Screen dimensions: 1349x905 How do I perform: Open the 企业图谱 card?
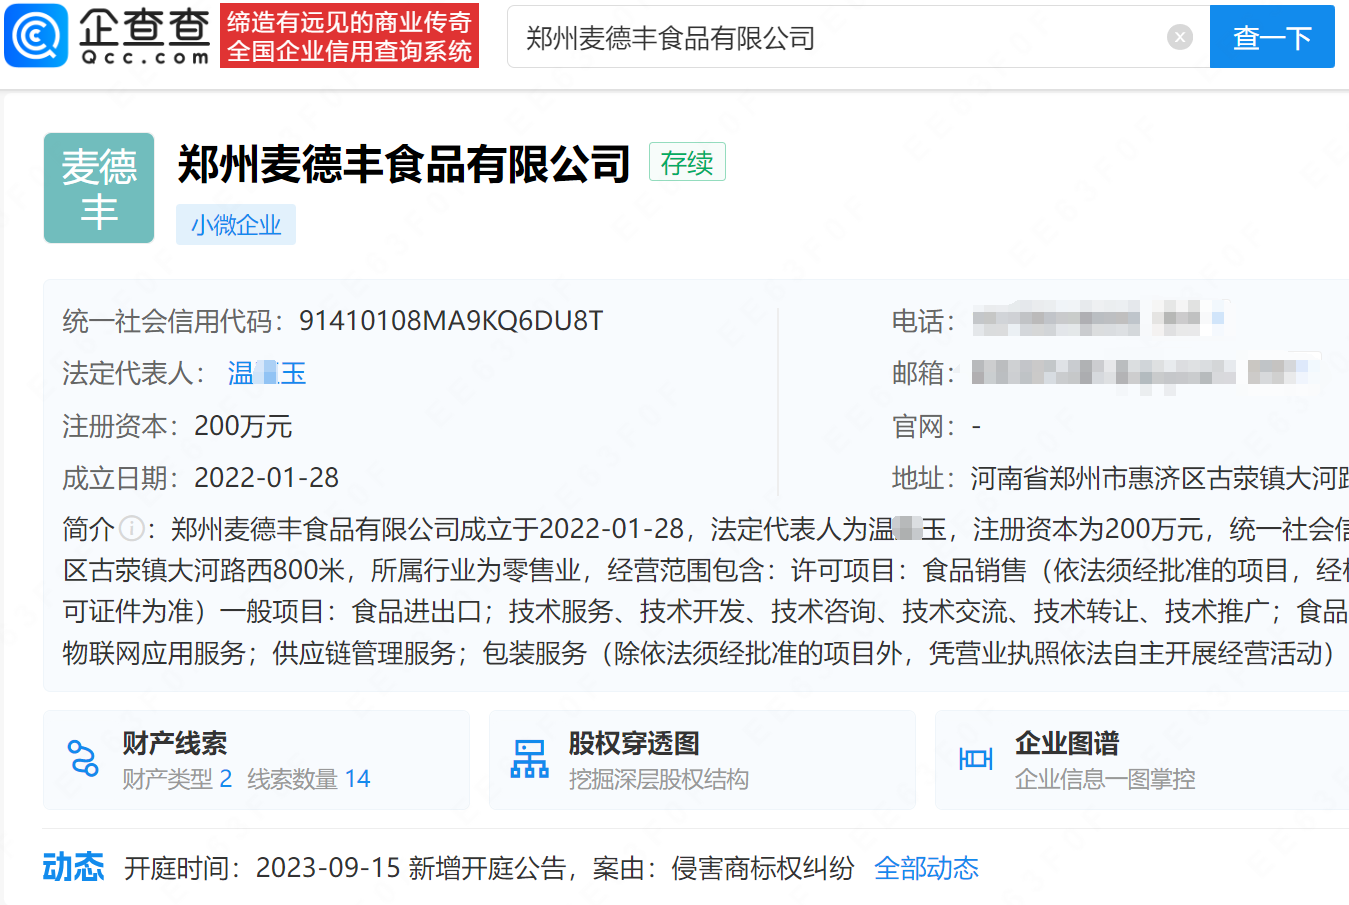pos(1140,760)
